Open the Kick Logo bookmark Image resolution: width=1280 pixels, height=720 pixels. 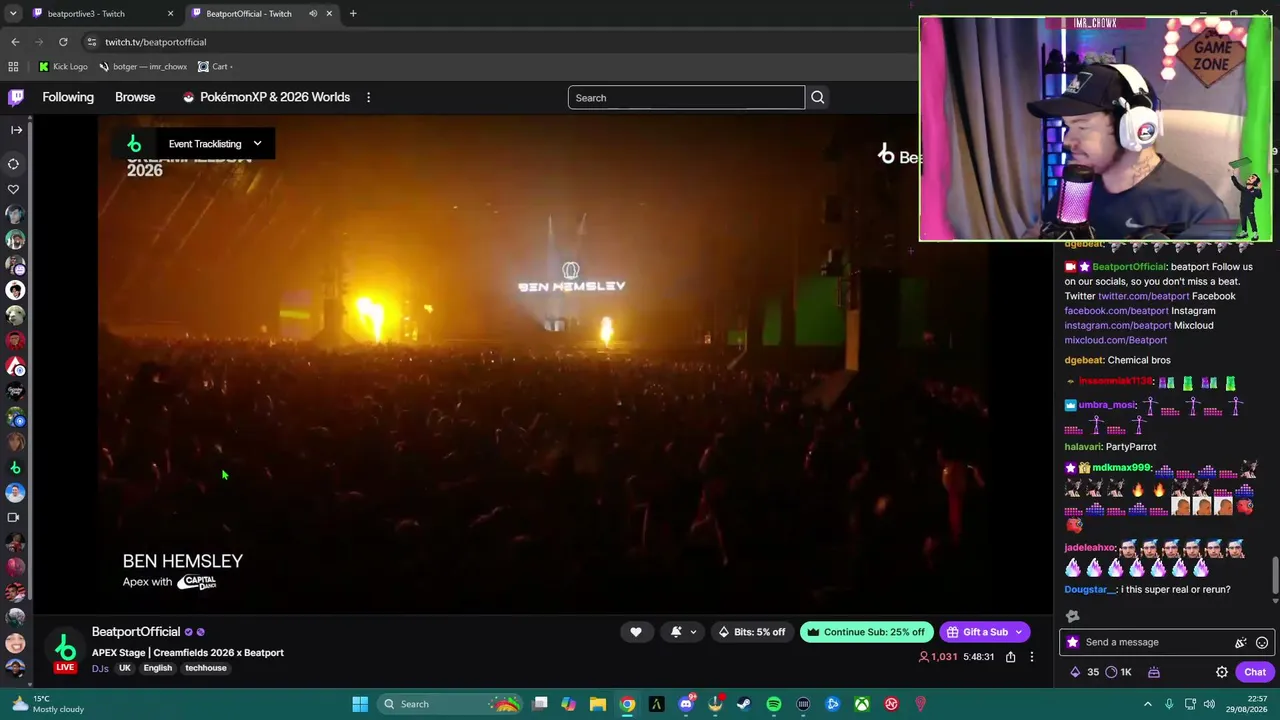[x=63, y=67]
